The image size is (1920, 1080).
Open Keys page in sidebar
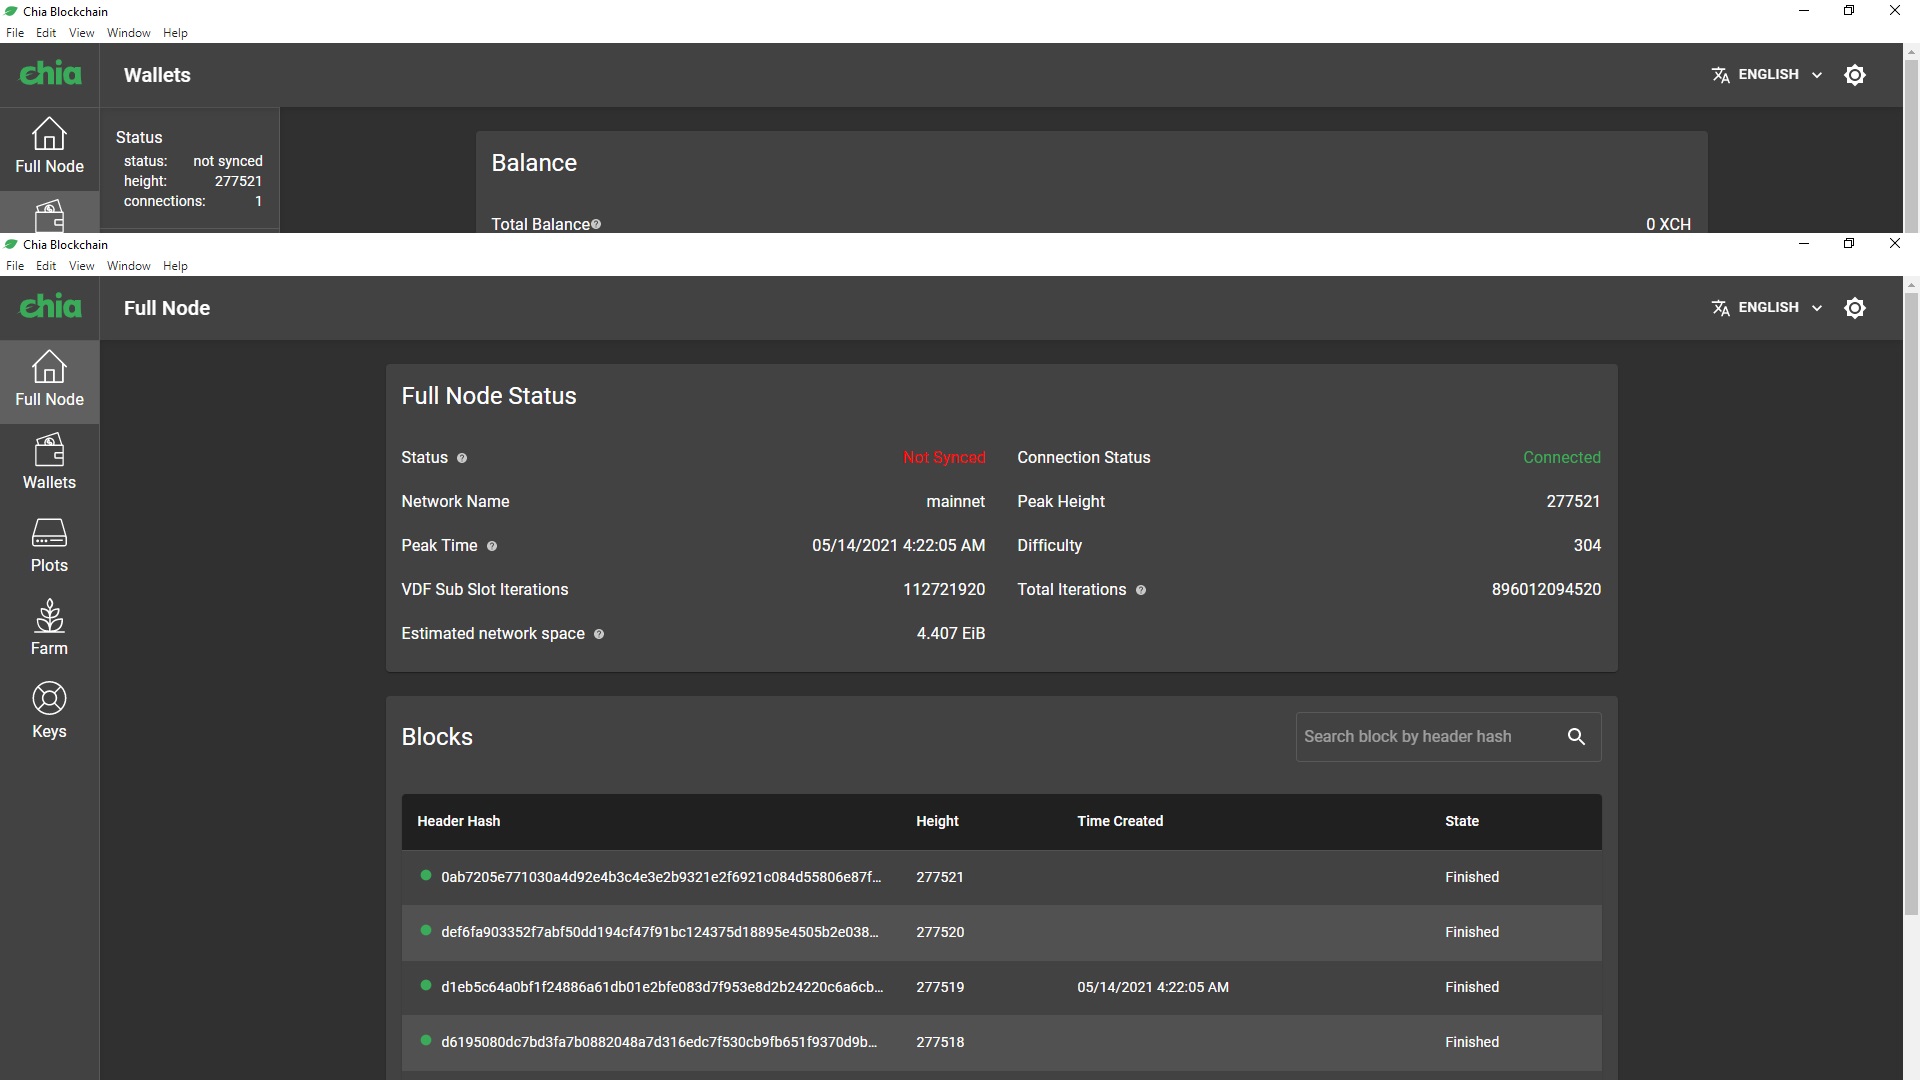pyautogui.click(x=49, y=713)
